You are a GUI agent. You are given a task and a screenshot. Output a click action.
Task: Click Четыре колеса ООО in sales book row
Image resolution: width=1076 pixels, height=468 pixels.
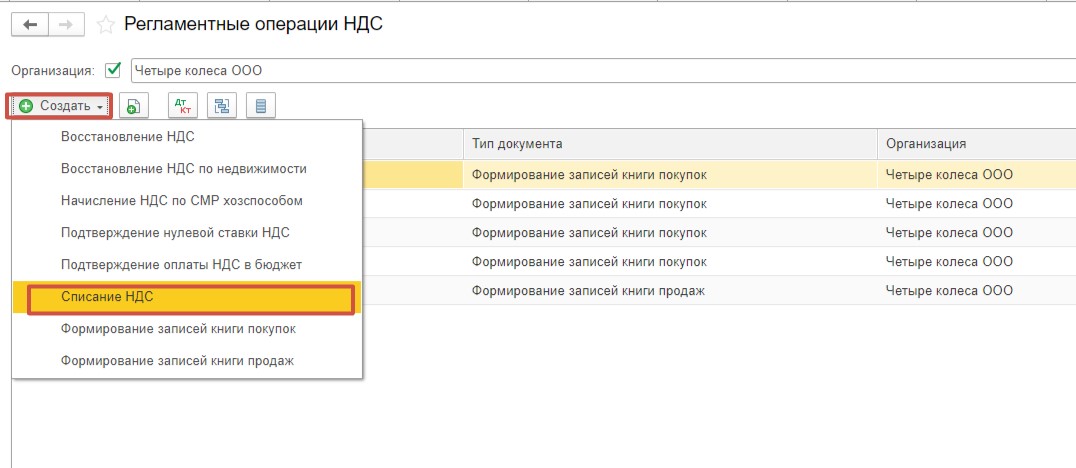pos(948,291)
